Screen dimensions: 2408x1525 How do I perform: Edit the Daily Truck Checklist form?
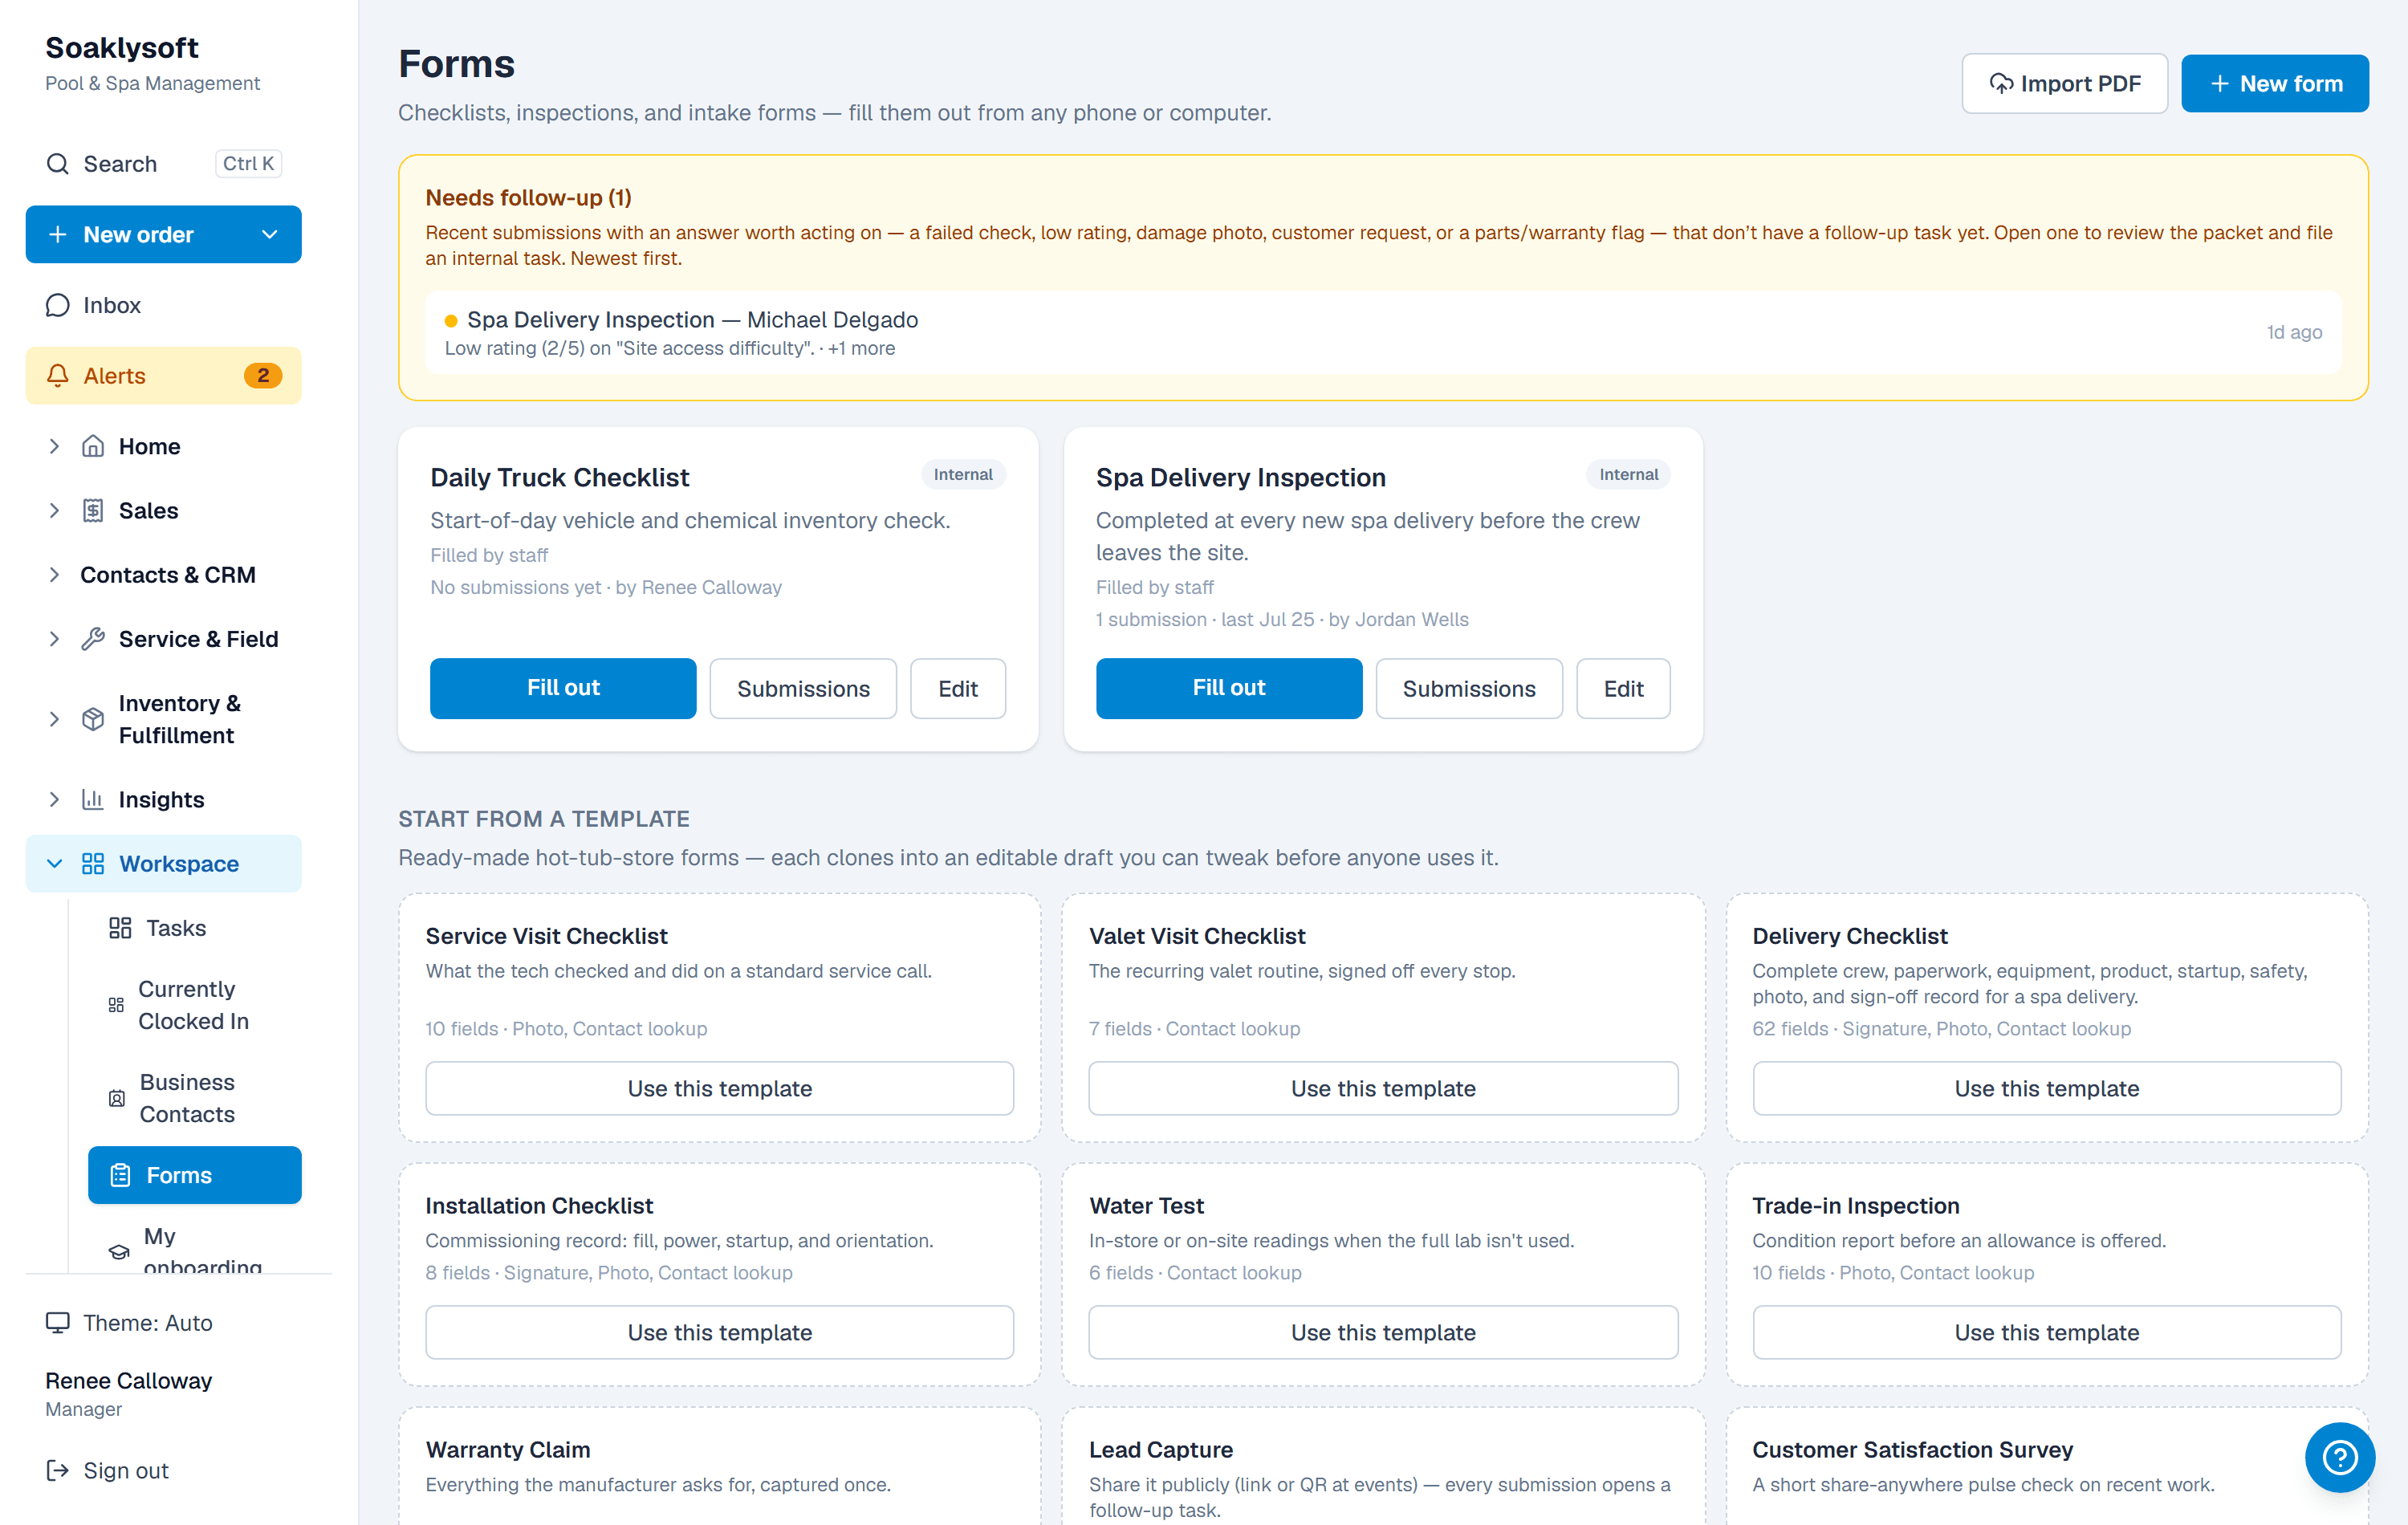click(x=958, y=688)
